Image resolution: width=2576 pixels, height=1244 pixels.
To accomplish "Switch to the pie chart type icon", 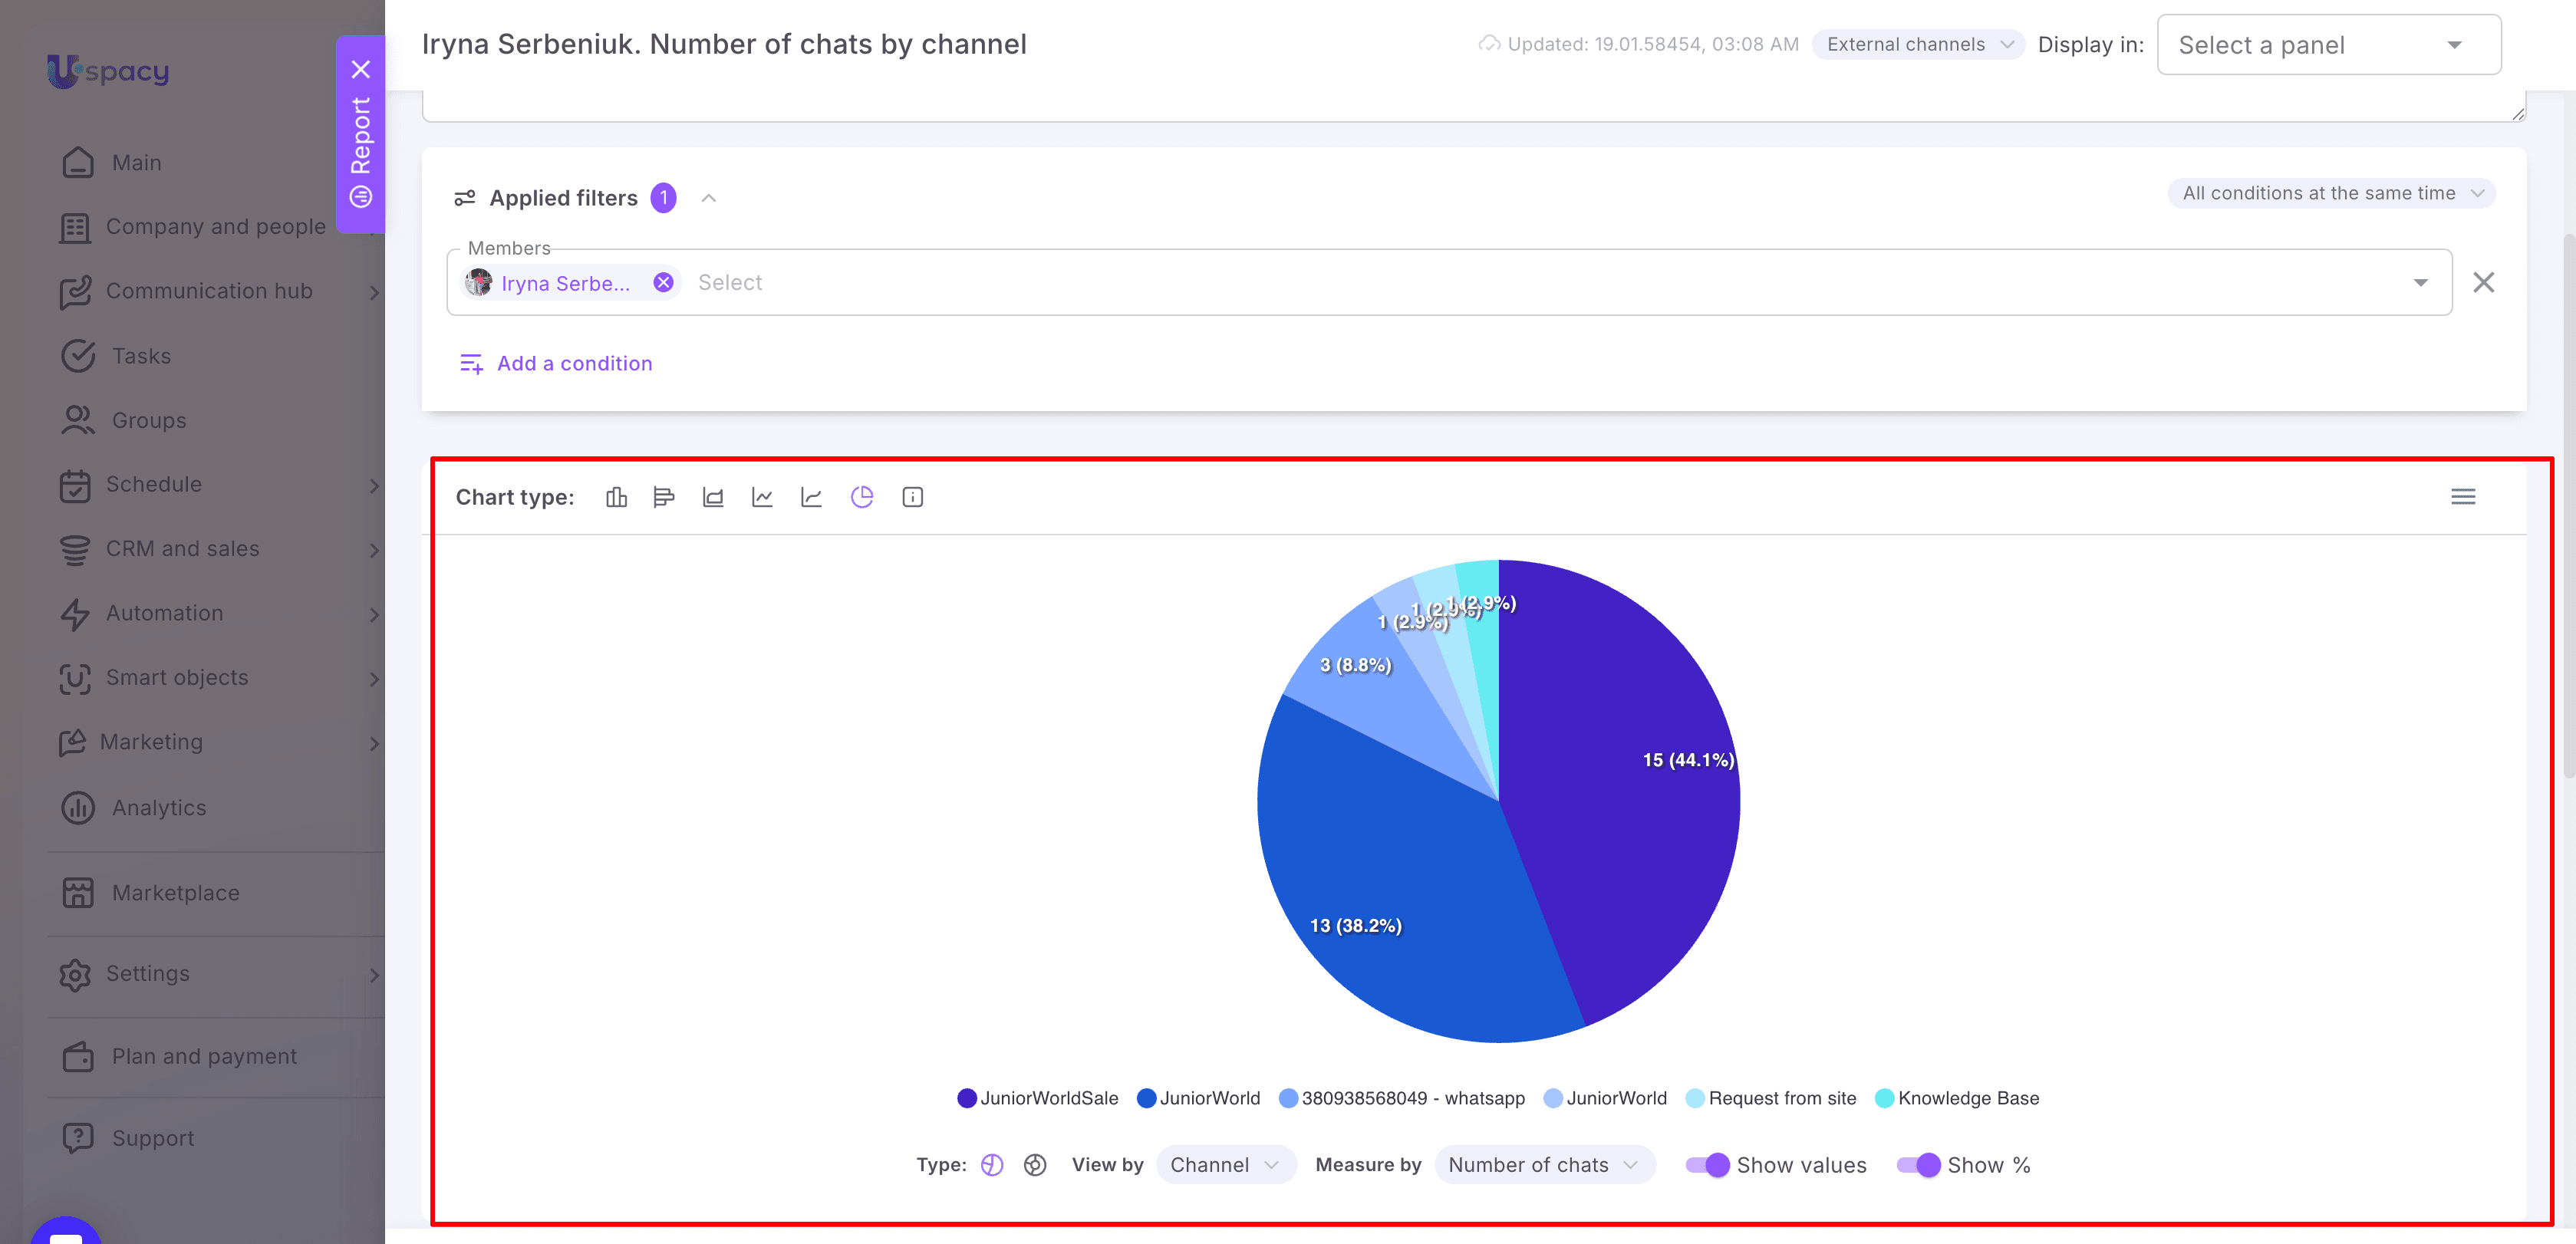I will point(862,497).
